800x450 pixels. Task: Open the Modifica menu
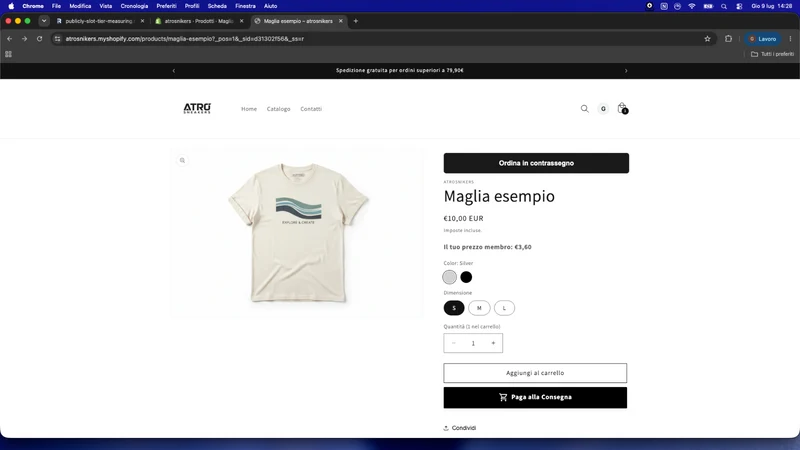tap(80, 6)
